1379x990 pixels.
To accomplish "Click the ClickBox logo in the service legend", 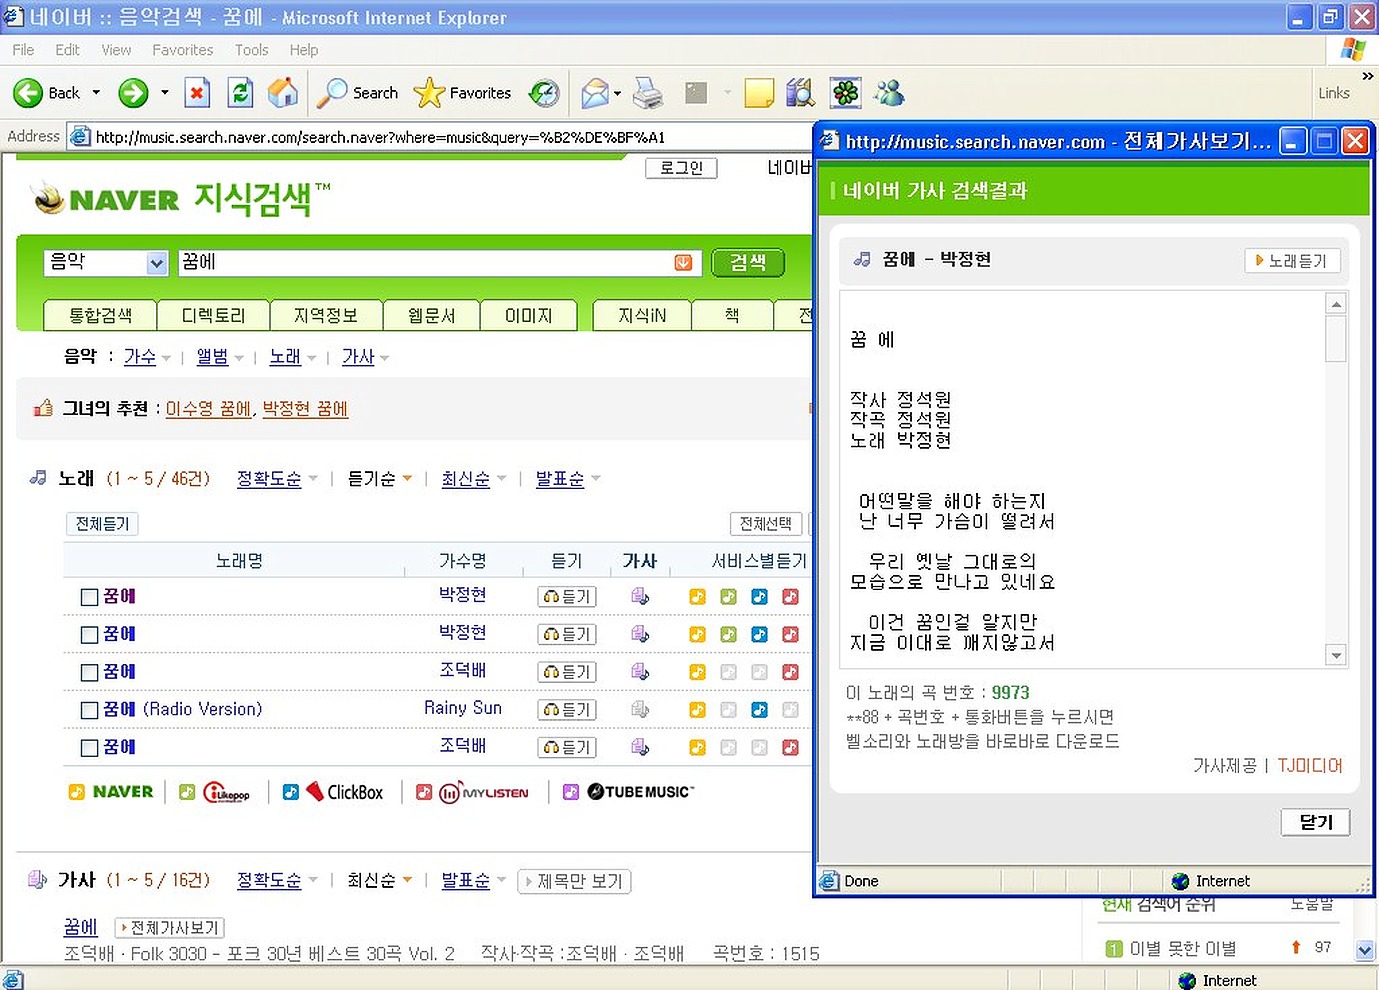I will click(345, 792).
